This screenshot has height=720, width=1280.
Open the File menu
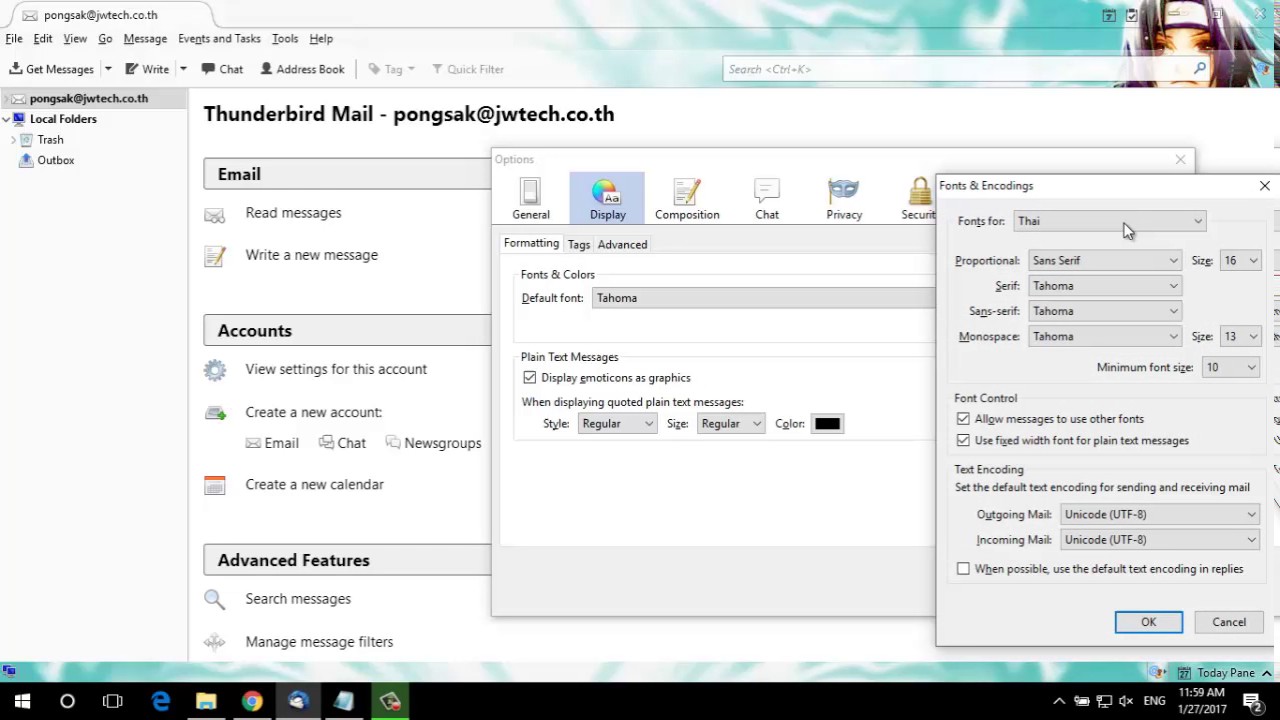point(14,38)
